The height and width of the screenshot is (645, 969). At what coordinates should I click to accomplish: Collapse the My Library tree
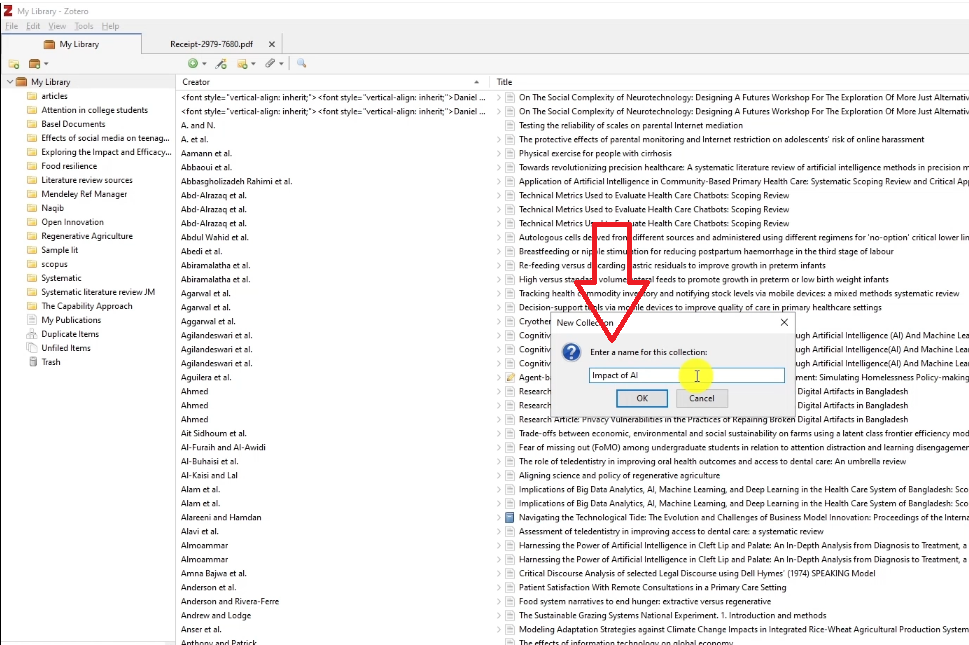(10, 82)
